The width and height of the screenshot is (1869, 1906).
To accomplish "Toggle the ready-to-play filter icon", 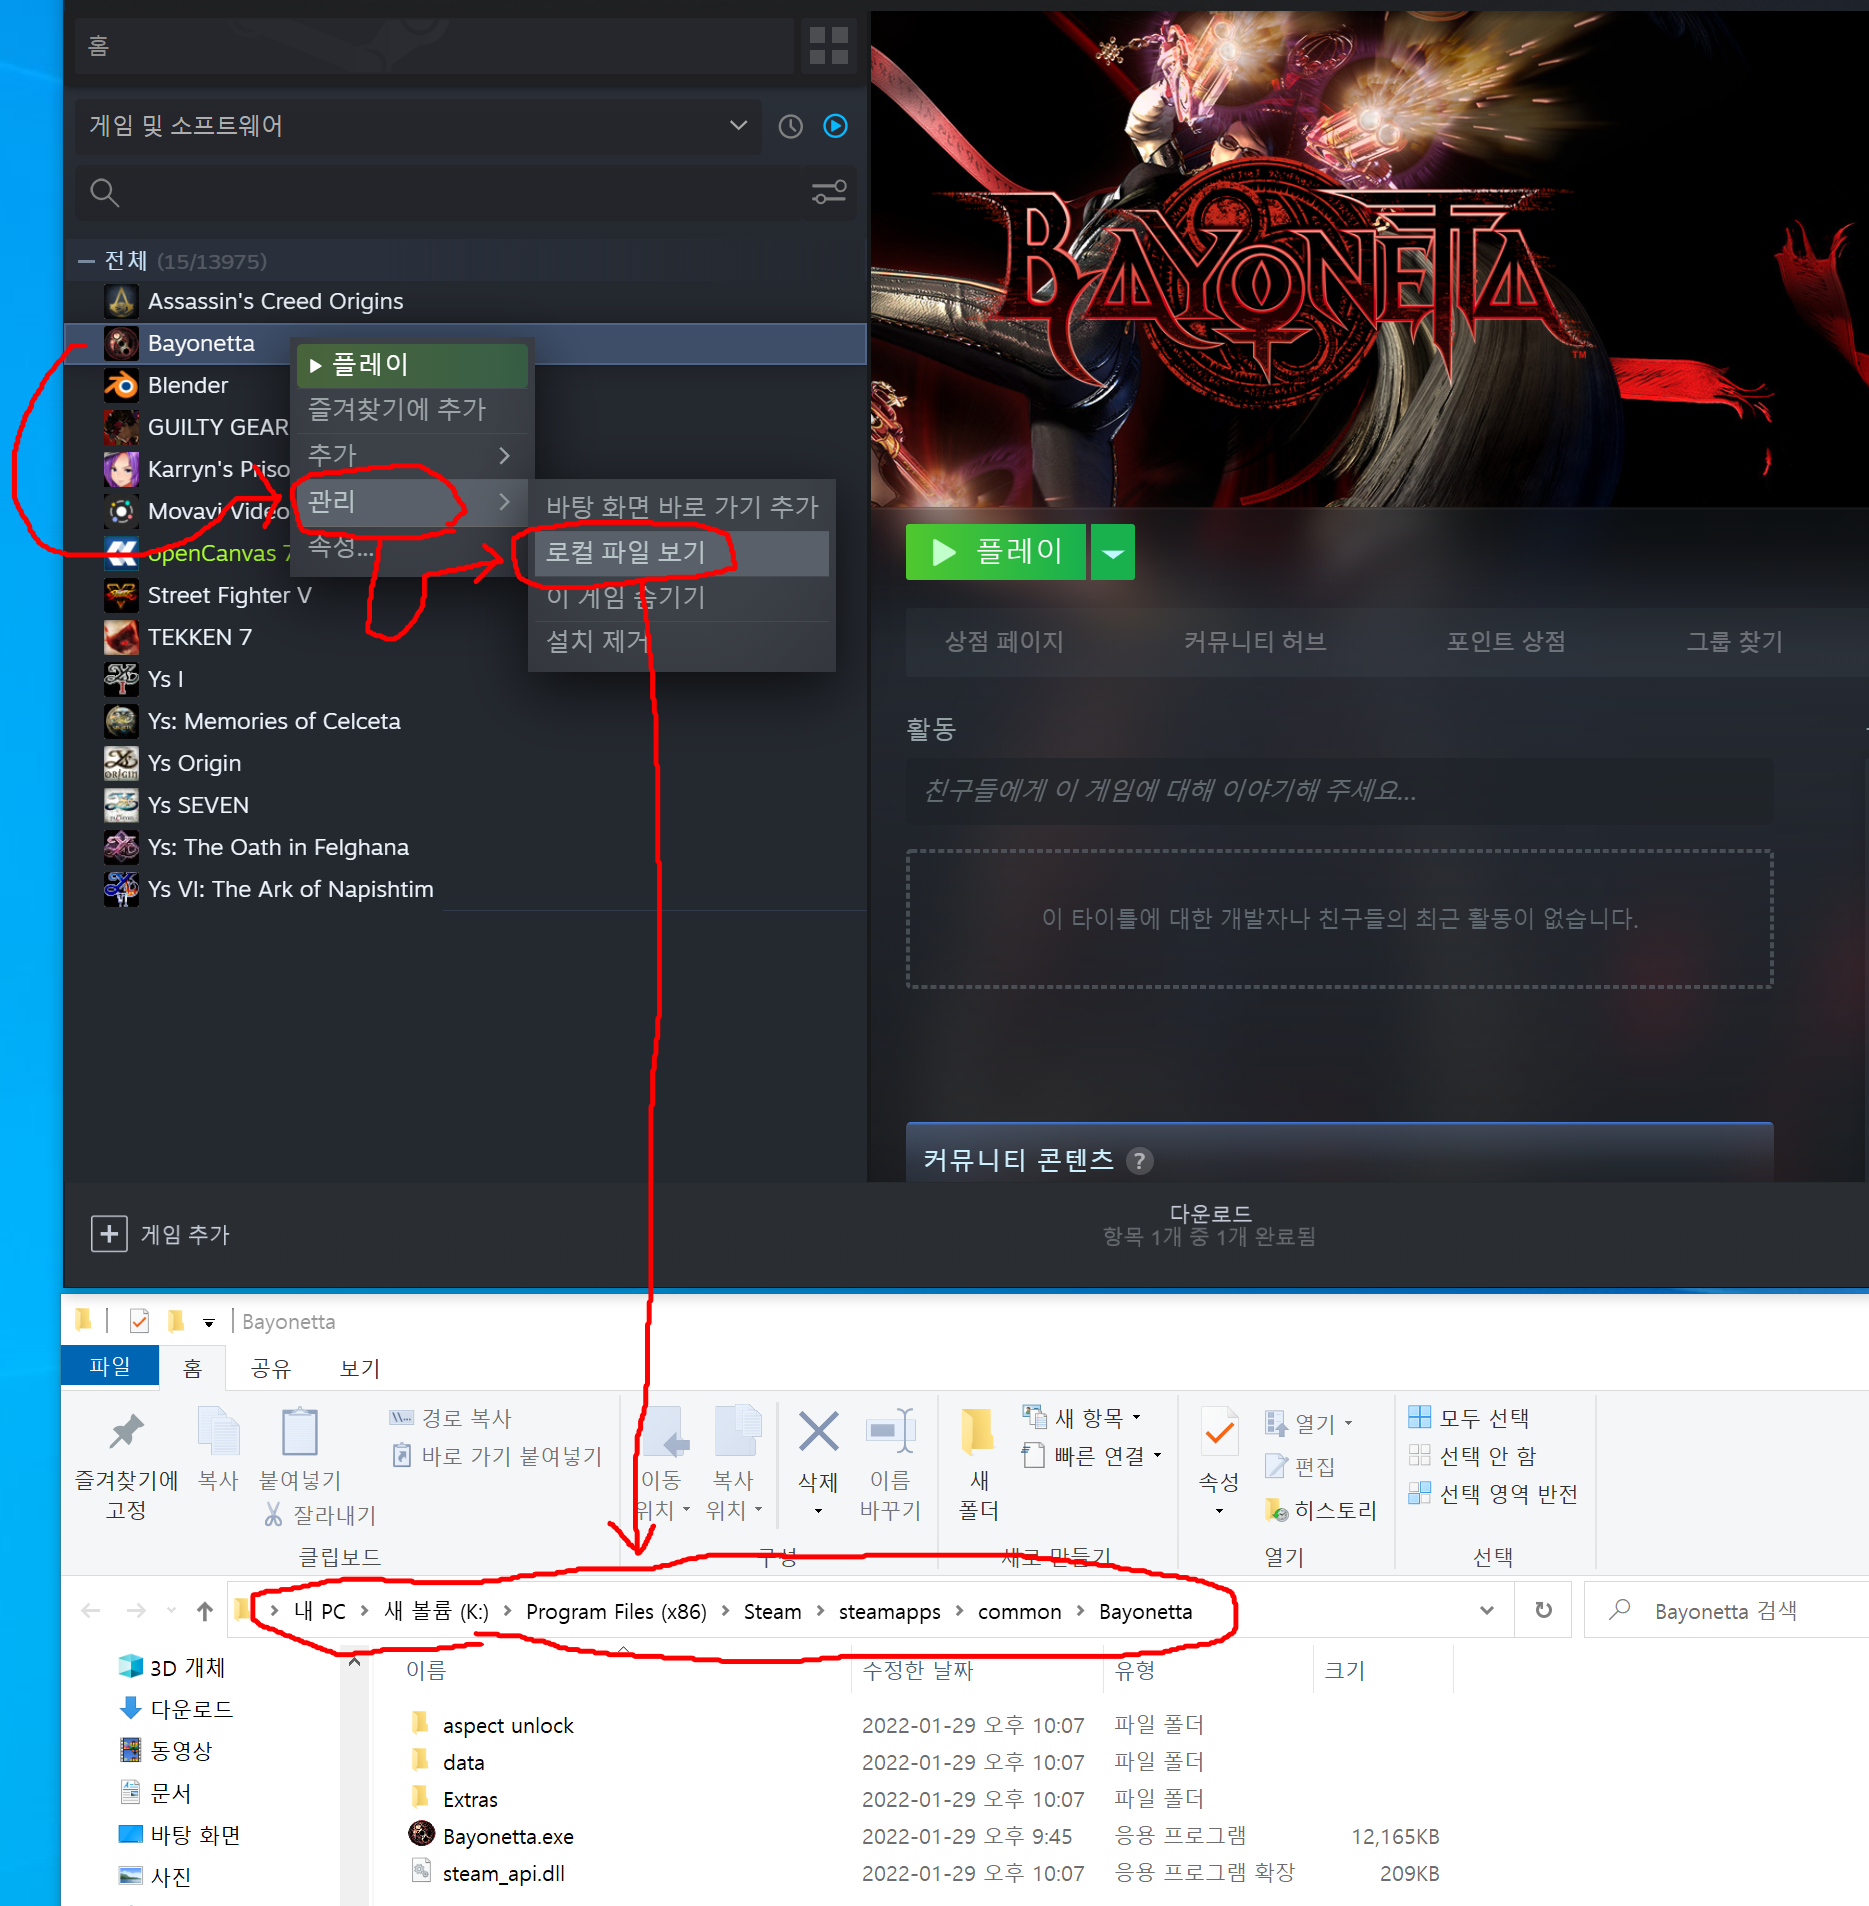I will click(x=835, y=125).
